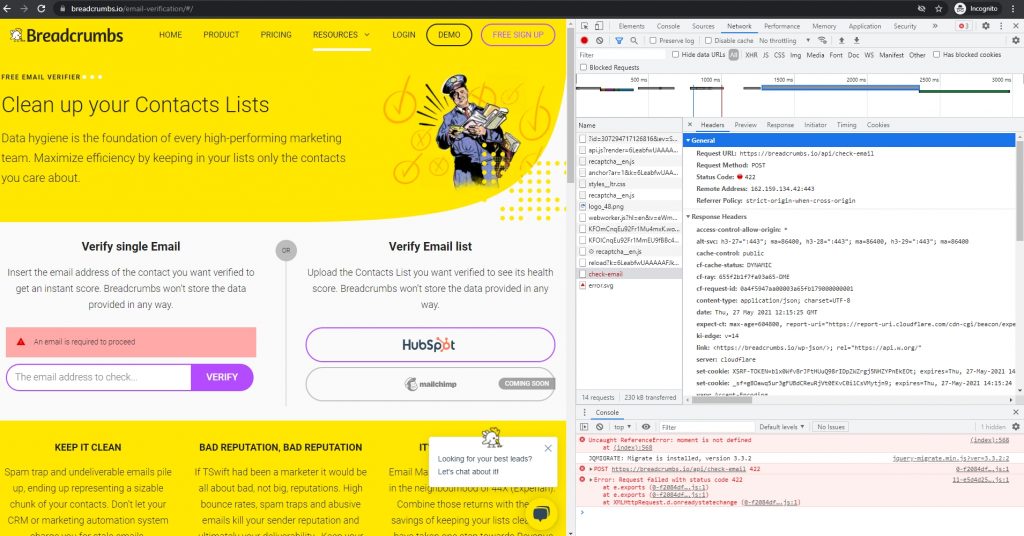Open the Application panel tab
The width and height of the screenshot is (1024, 536).
click(x=865, y=26)
